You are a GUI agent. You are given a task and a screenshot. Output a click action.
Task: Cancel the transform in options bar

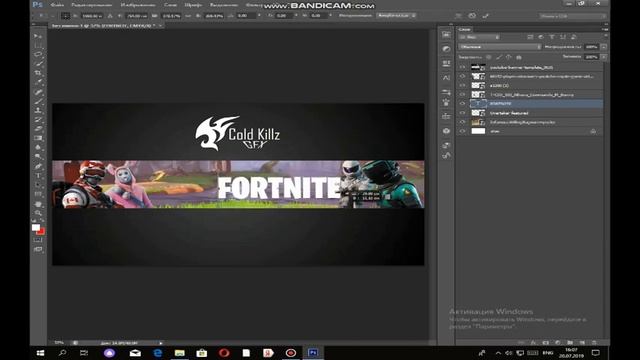click(x=472, y=16)
